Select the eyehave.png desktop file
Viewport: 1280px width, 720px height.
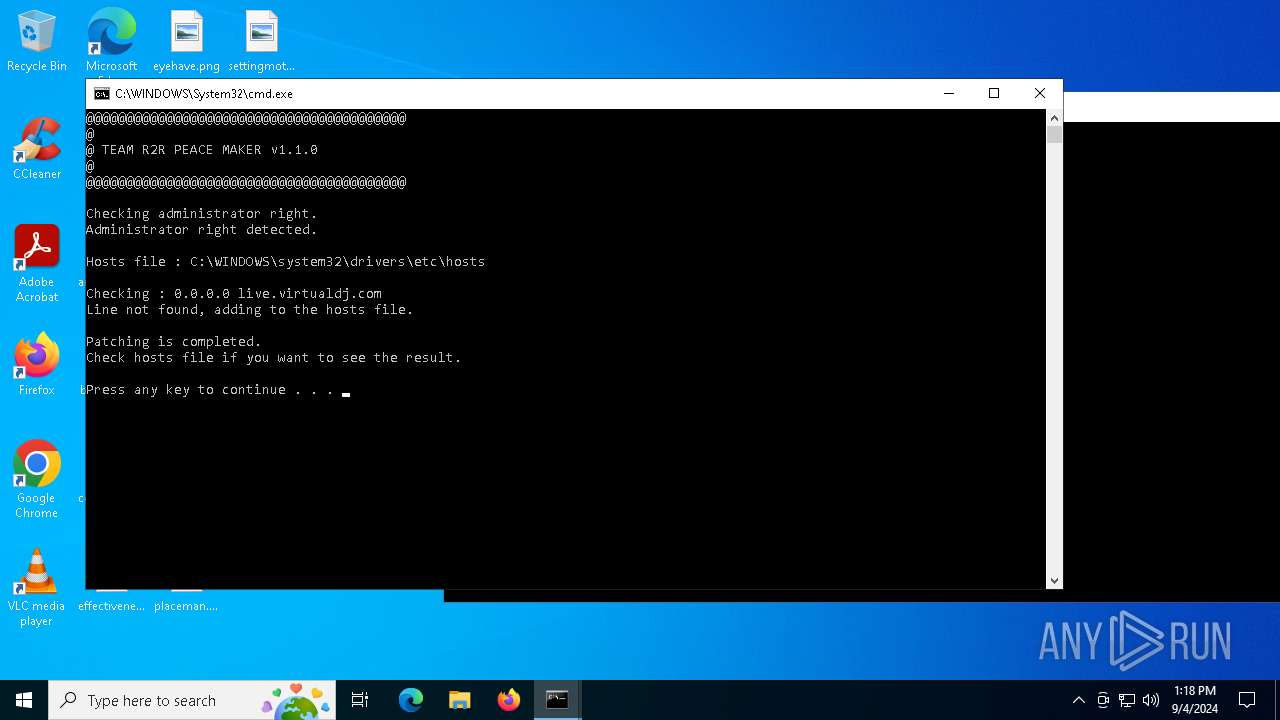point(186,42)
